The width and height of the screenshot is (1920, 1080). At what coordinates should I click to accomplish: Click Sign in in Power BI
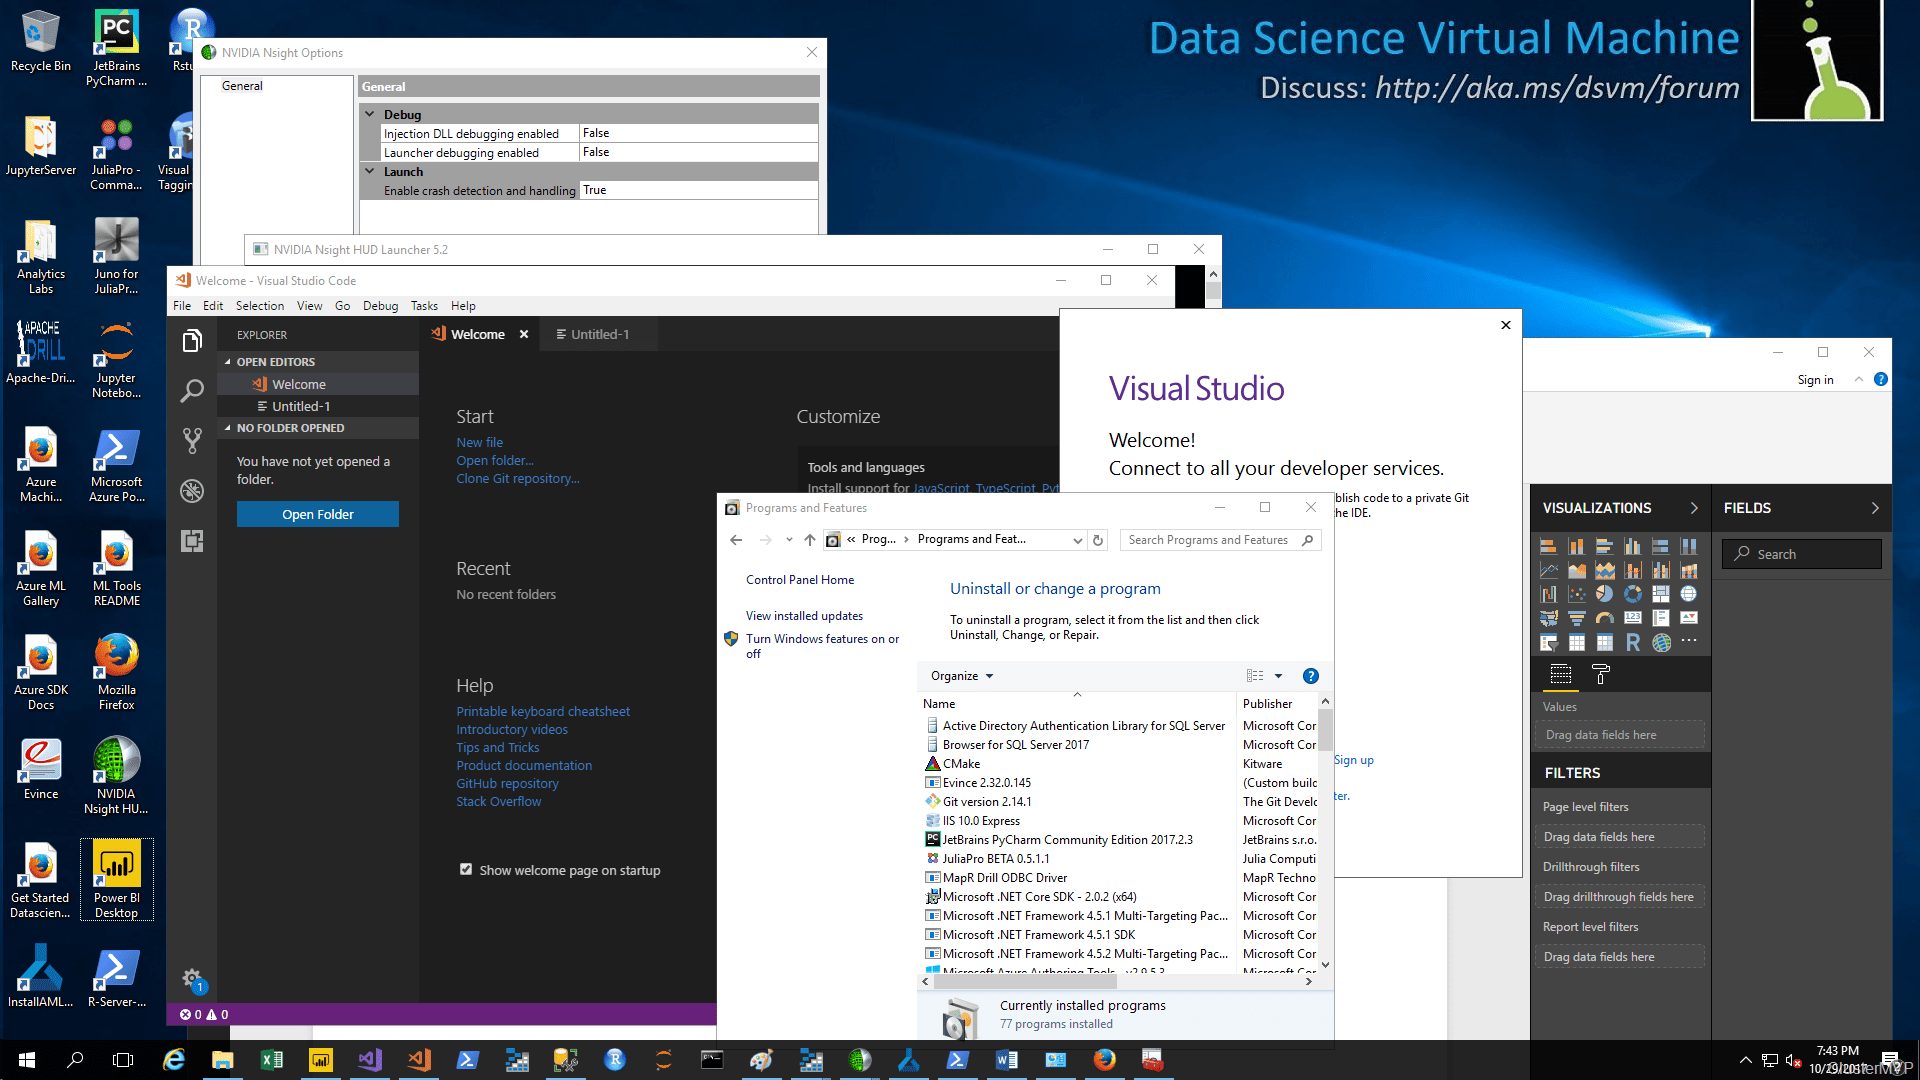pyautogui.click(x=1815, y=380)
